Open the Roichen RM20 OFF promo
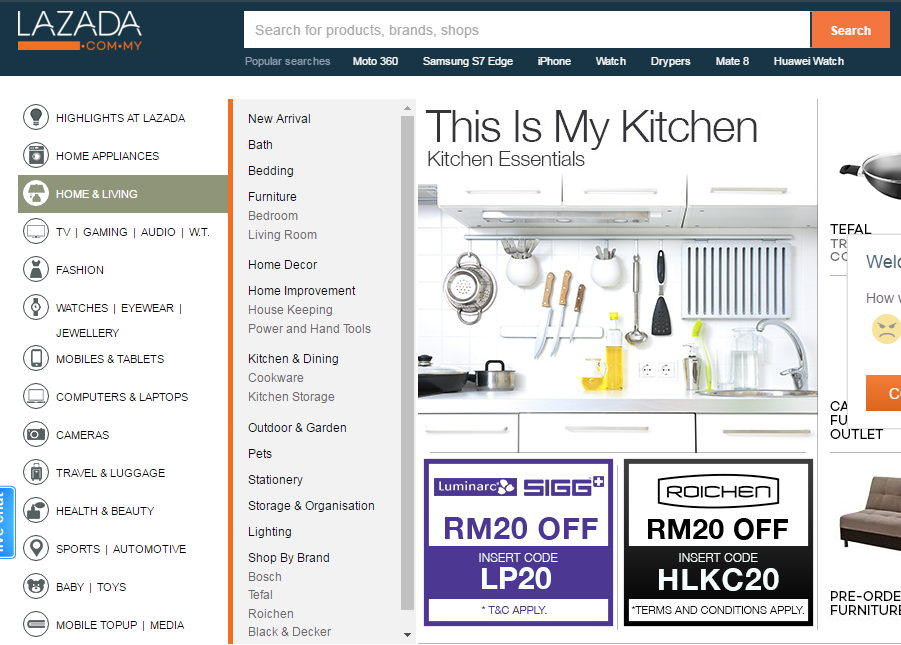Image resolution: width=901 pixels, height=645 pixels. 718,542
